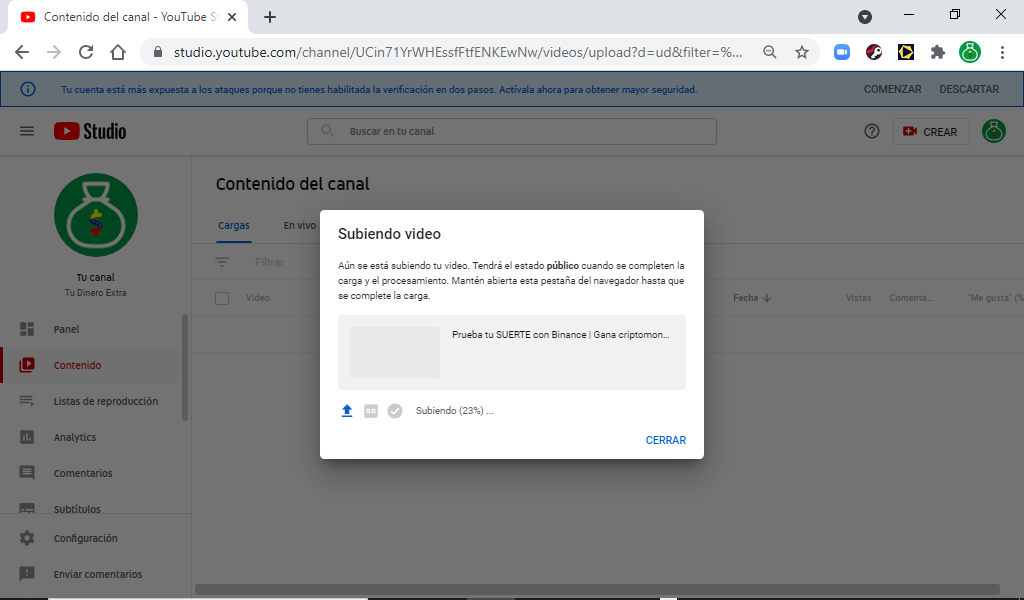Click the Video column header
Viewport: 1024px width, 600px height.
(257, 298)
